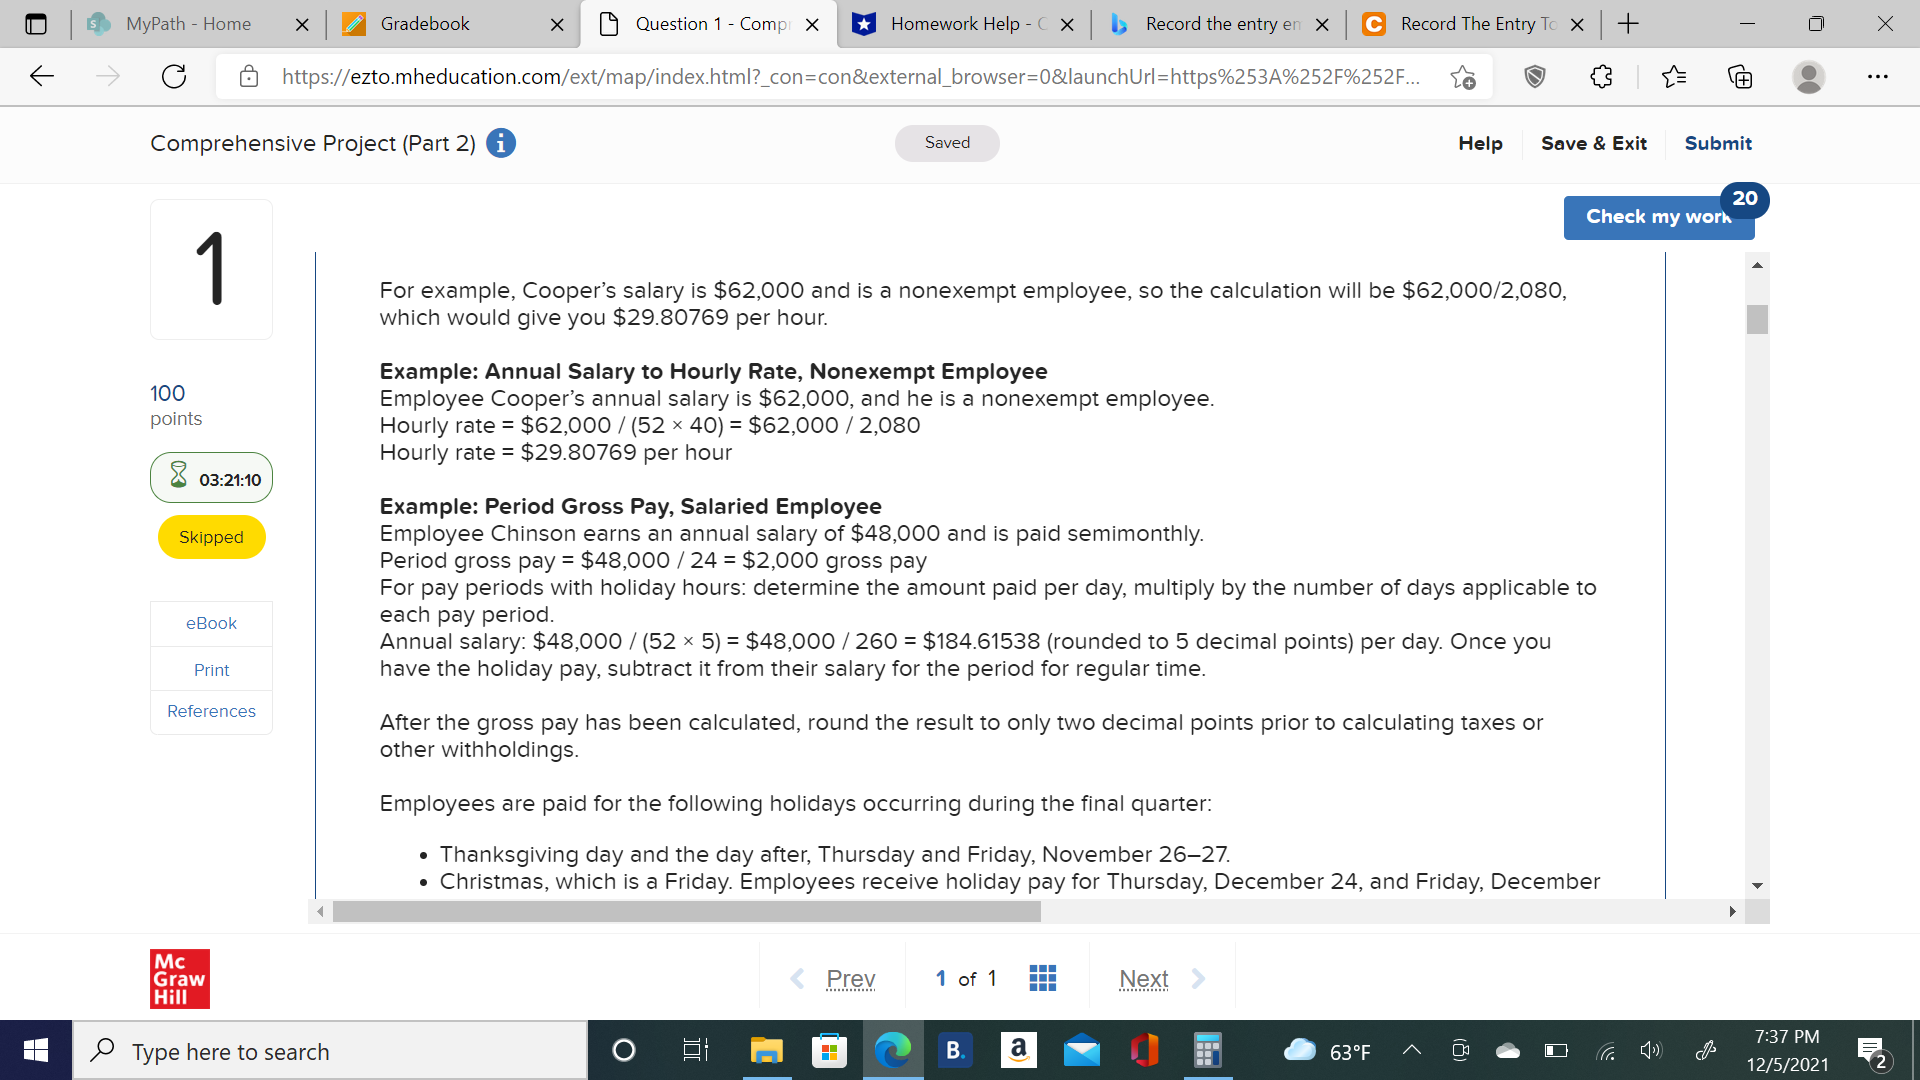The height and width of the screenshot is (1080, 1920).
Task: Click the info icon beside Comprehensive Project title
Action: pos(501,143)
